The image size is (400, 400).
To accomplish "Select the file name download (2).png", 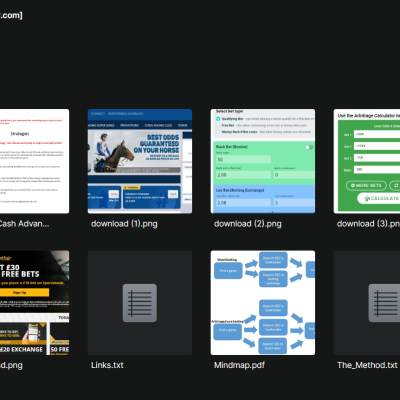I will [x=248, y=224].
